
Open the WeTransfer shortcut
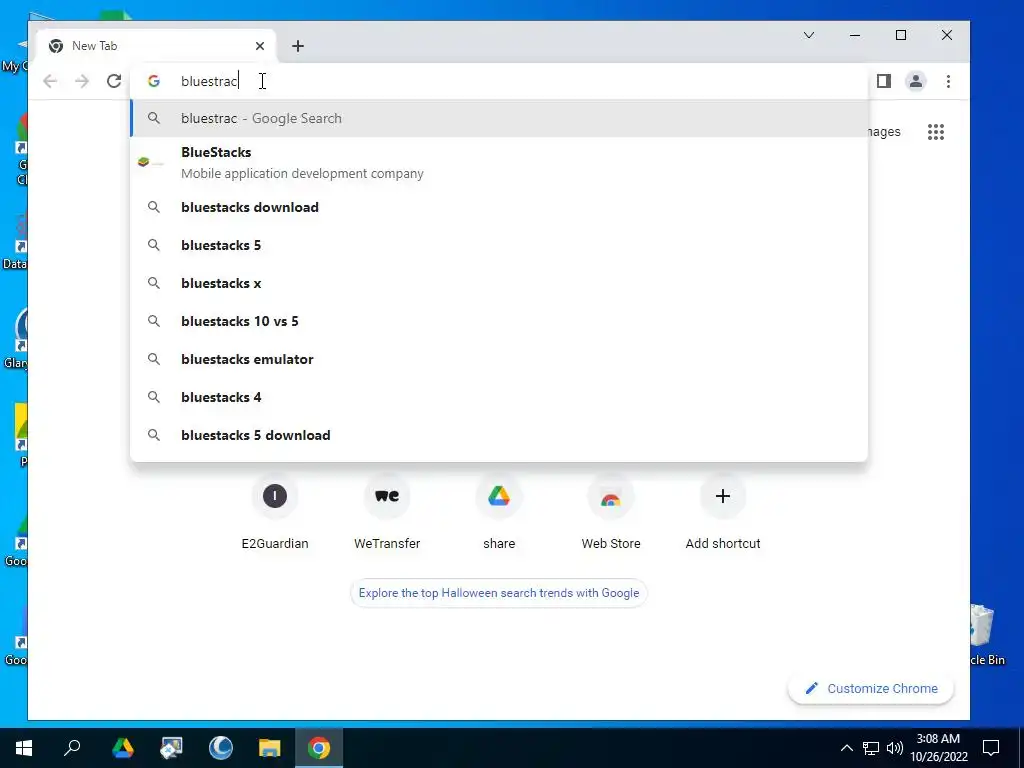point(387,513)
